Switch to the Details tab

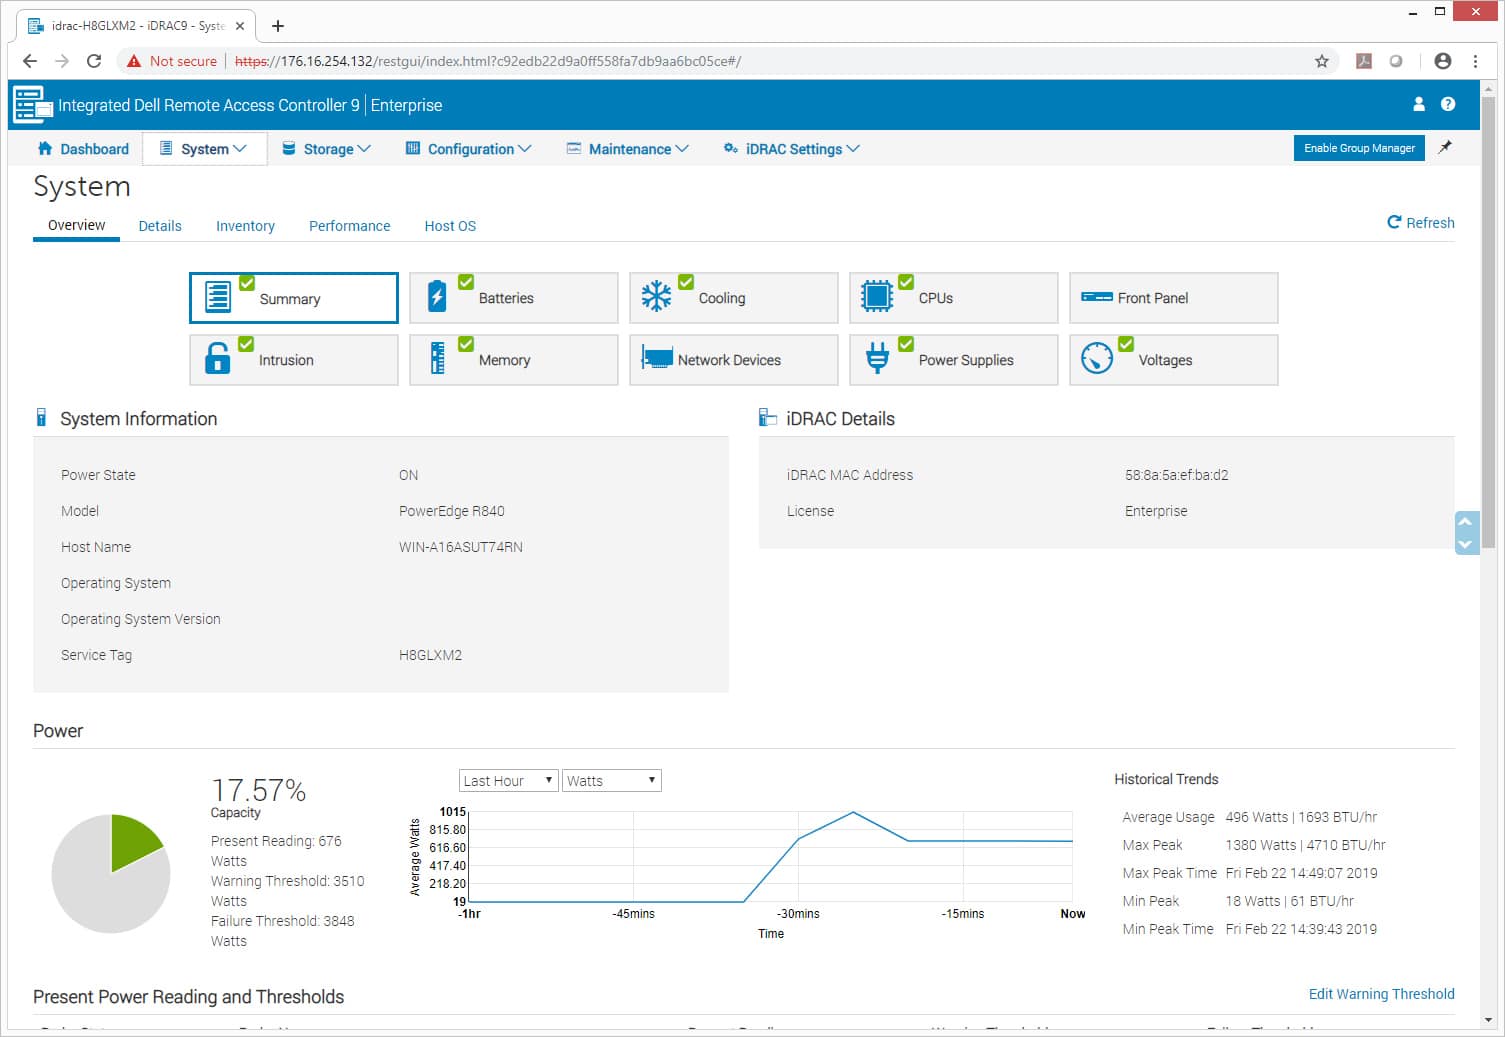coord(160,226)
